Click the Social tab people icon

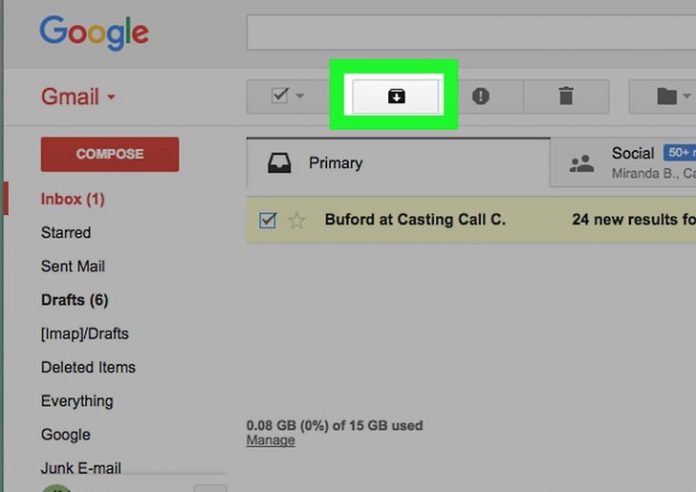581,163
